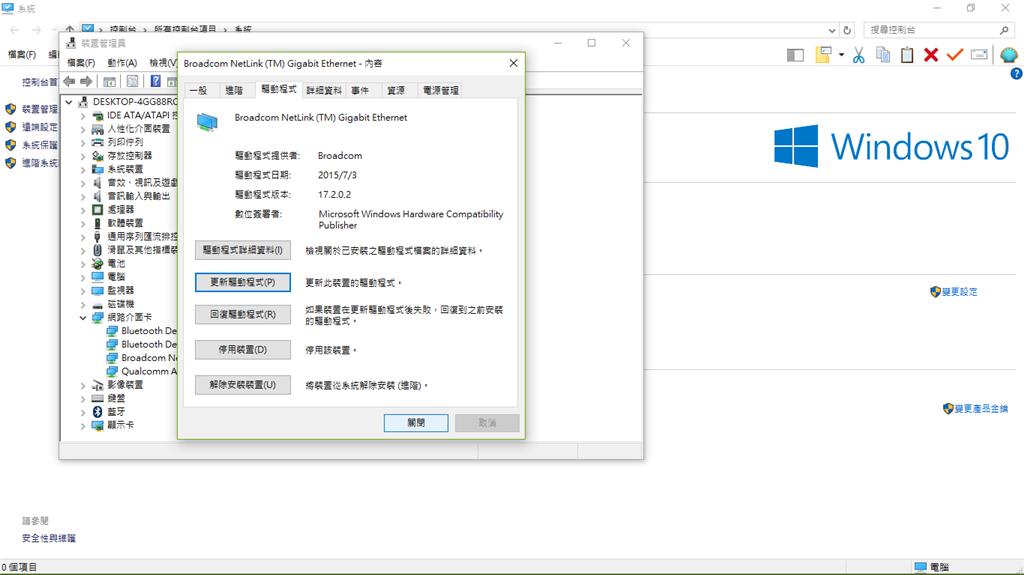Click show/hide console tree icon in Device Manager
The image size is (1024, 575).
pyautogui.click(x=110, y=82)
